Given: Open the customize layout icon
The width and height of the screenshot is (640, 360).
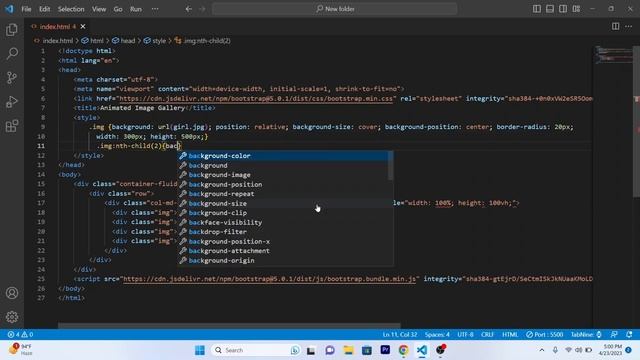Looking at the screenshot, I should pos(576,9).
